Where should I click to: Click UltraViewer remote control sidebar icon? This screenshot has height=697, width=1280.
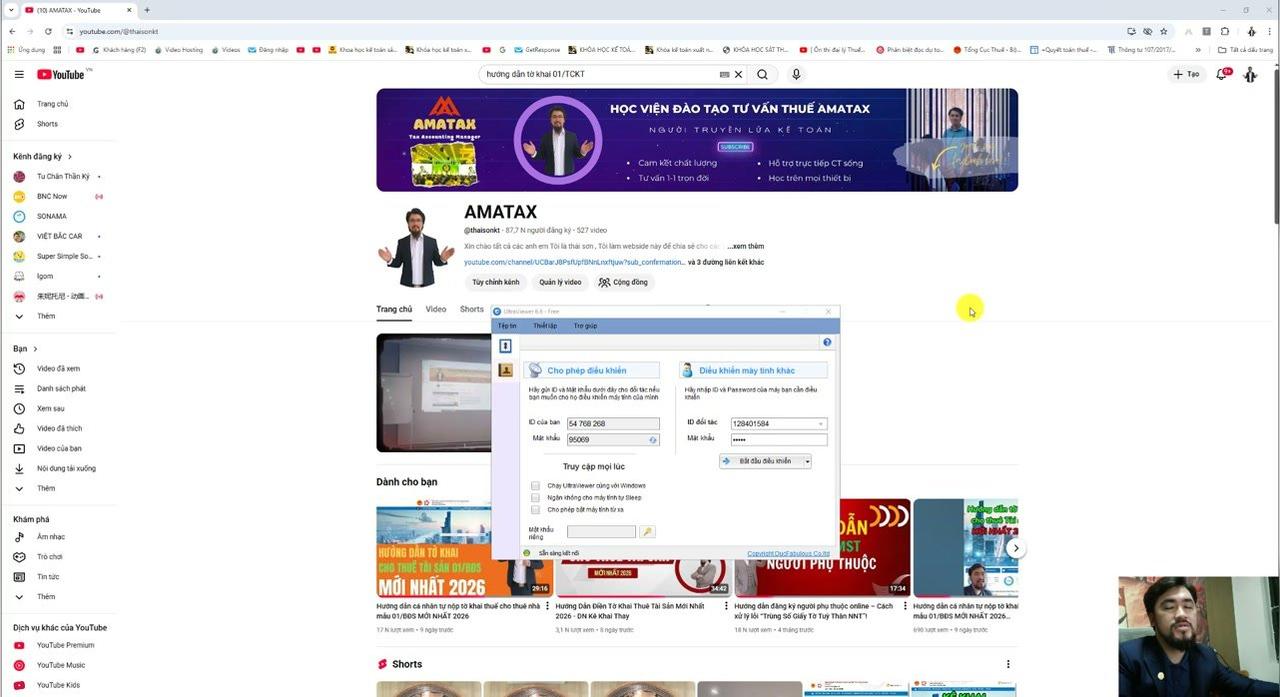tap(505, 346)
